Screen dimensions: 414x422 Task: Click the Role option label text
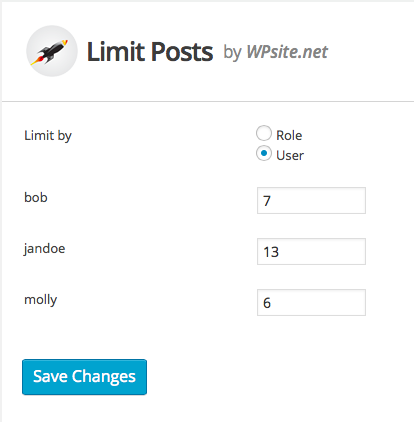289,135
